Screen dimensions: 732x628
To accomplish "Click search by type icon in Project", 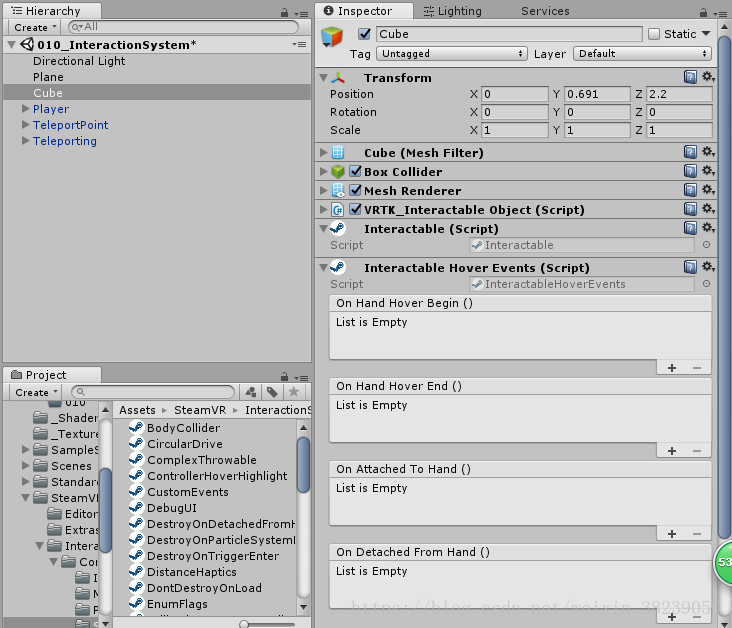I will [251, 392].
